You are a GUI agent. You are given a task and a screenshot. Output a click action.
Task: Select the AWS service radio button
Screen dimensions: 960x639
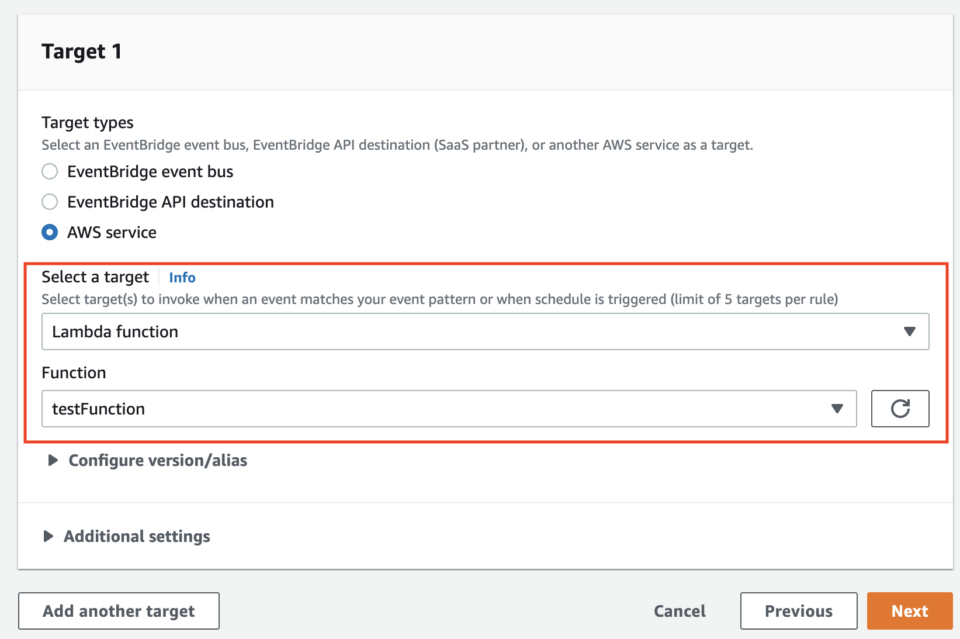click(49, 232)
